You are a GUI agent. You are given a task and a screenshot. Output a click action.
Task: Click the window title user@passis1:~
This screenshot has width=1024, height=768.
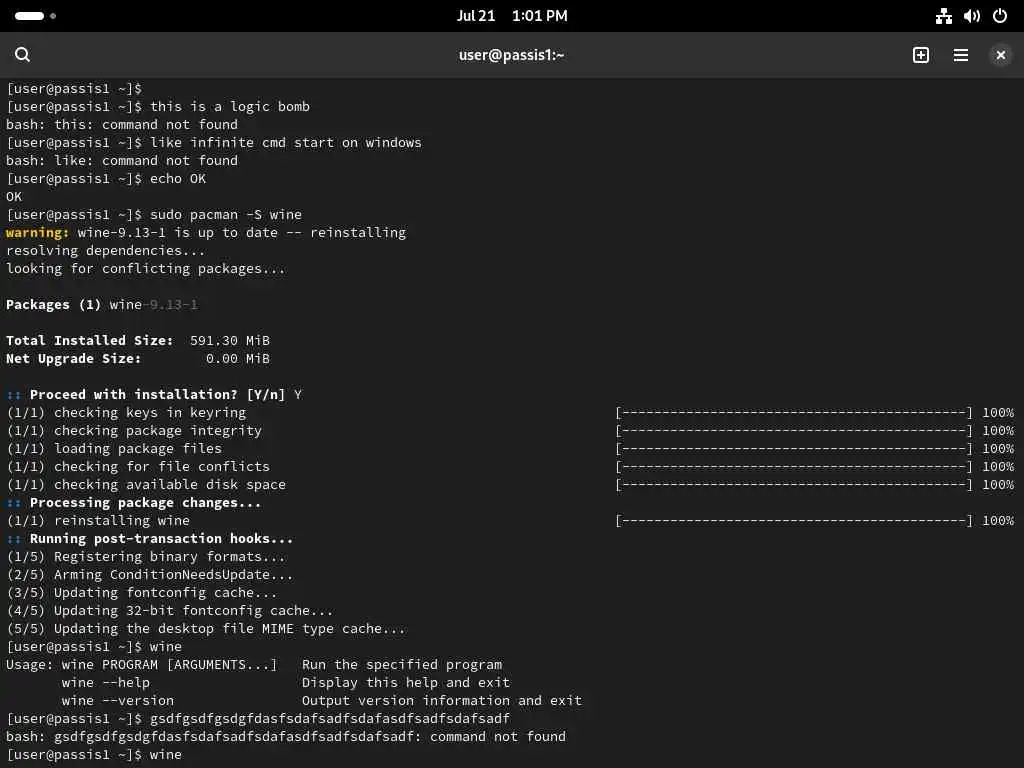pos(511,55)
